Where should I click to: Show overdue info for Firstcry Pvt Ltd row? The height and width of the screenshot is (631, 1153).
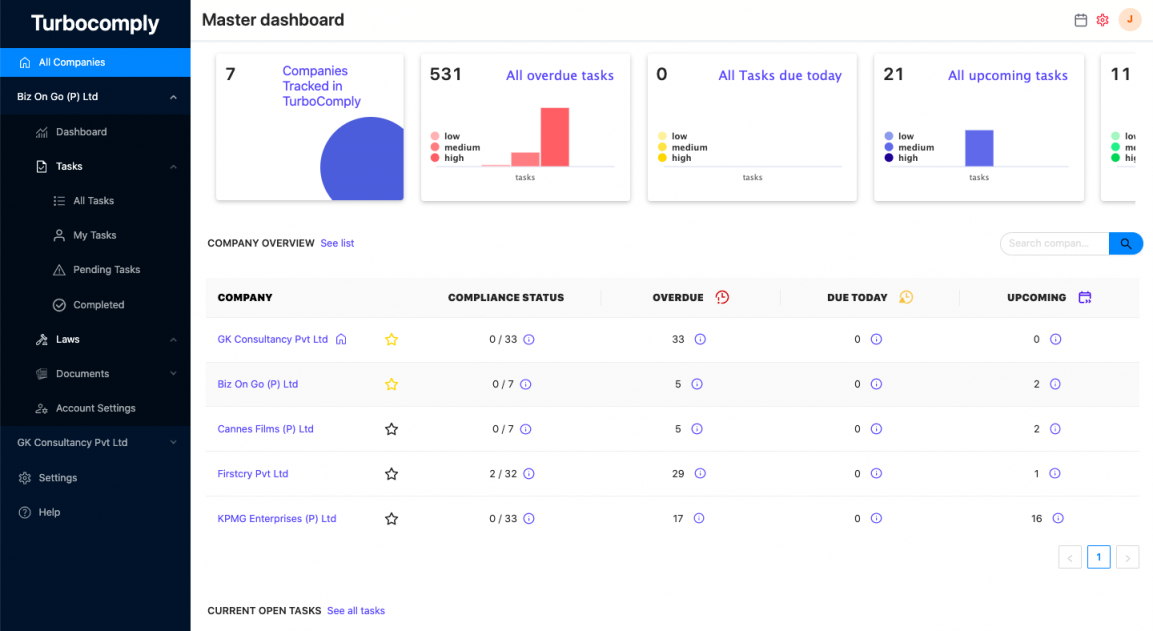pos(700,474)
